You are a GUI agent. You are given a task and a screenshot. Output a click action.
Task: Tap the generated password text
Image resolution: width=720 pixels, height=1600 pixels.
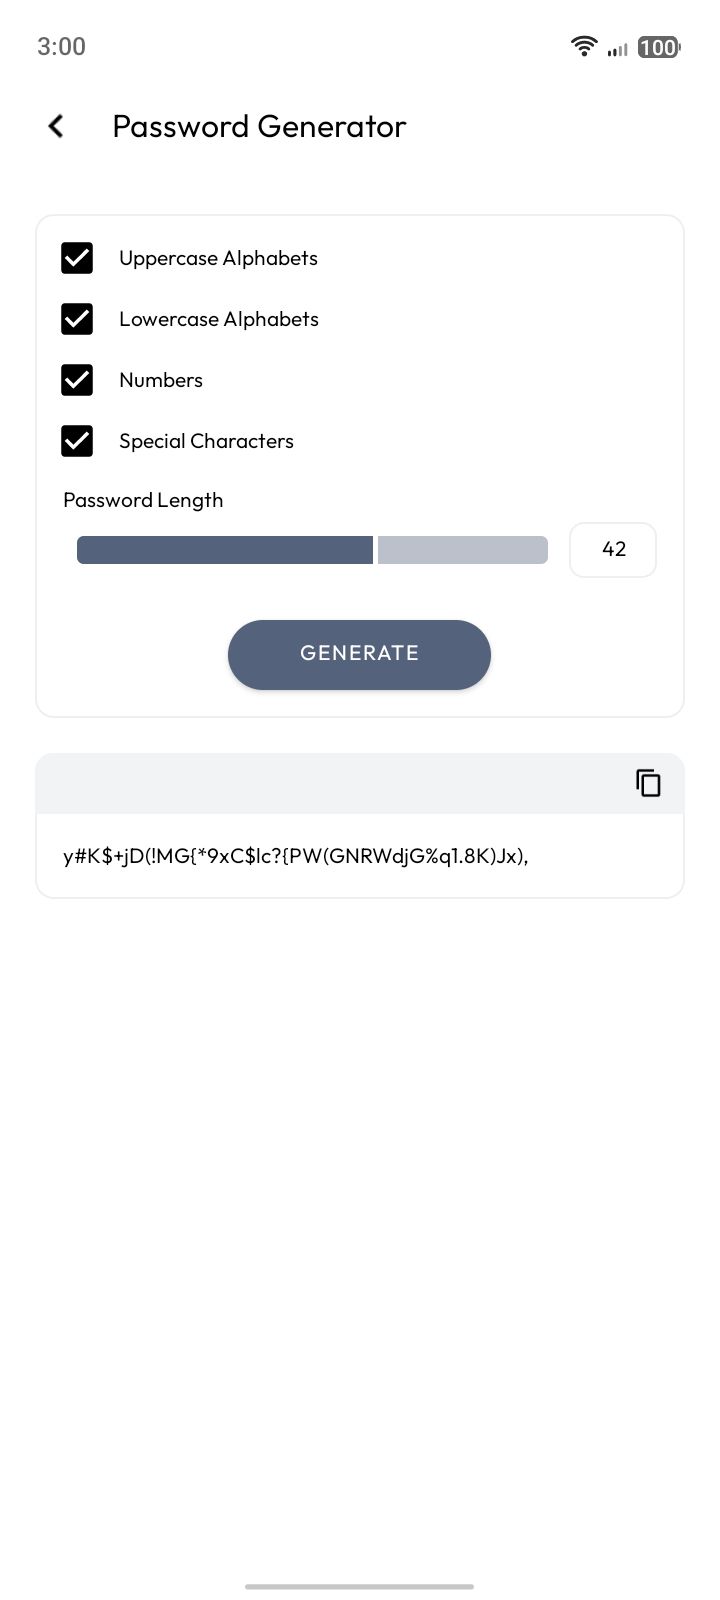(295, 856)
